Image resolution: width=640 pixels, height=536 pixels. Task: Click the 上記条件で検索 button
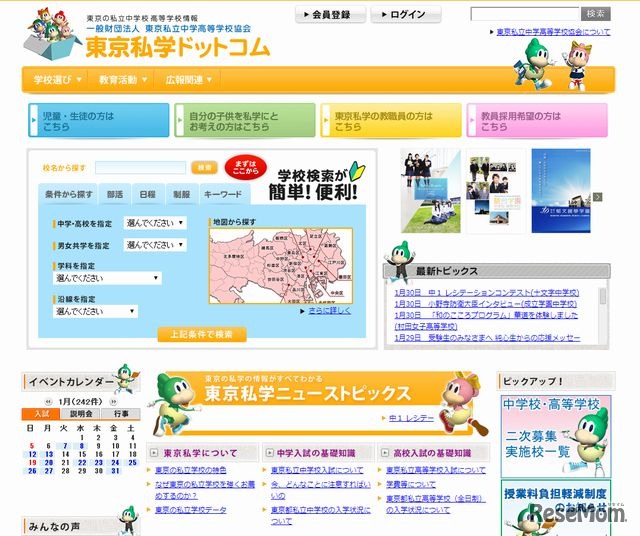coord(202,334)
